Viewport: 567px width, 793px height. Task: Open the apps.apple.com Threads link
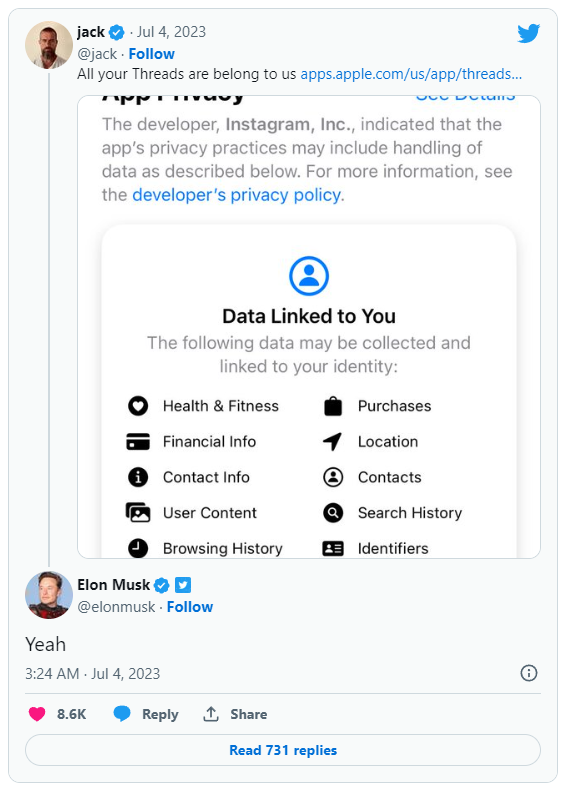[x=411, y=74]
